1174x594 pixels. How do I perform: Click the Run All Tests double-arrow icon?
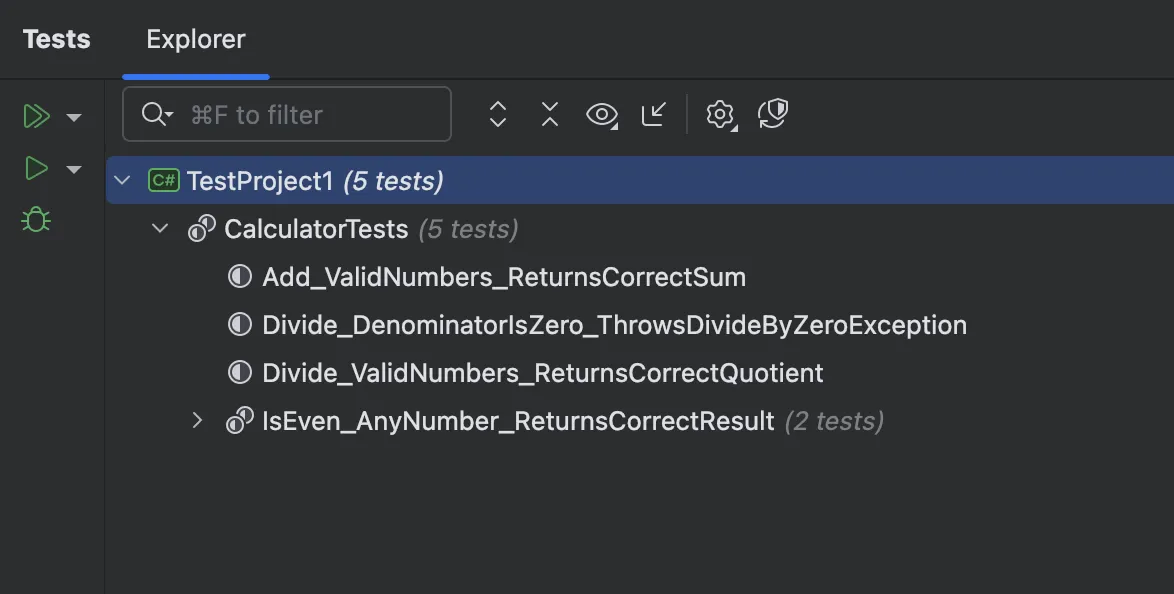pos(36,116)
